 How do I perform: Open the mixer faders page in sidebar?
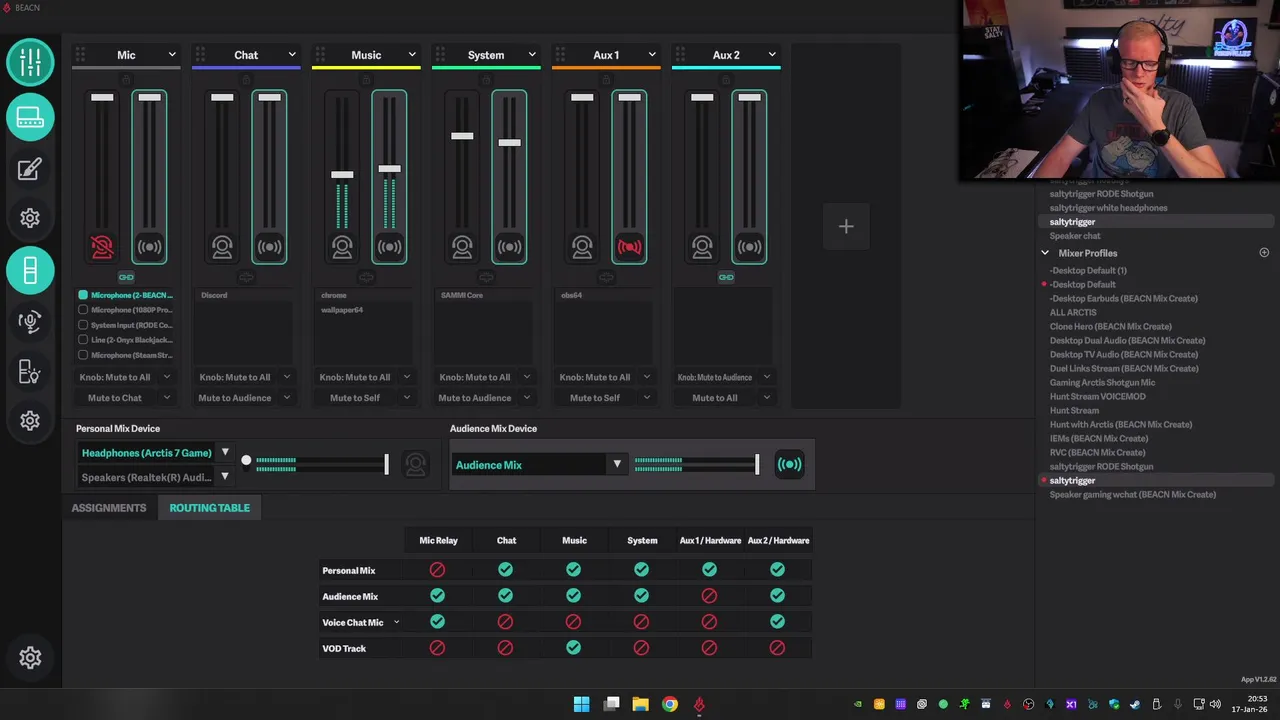coord(30,63)
